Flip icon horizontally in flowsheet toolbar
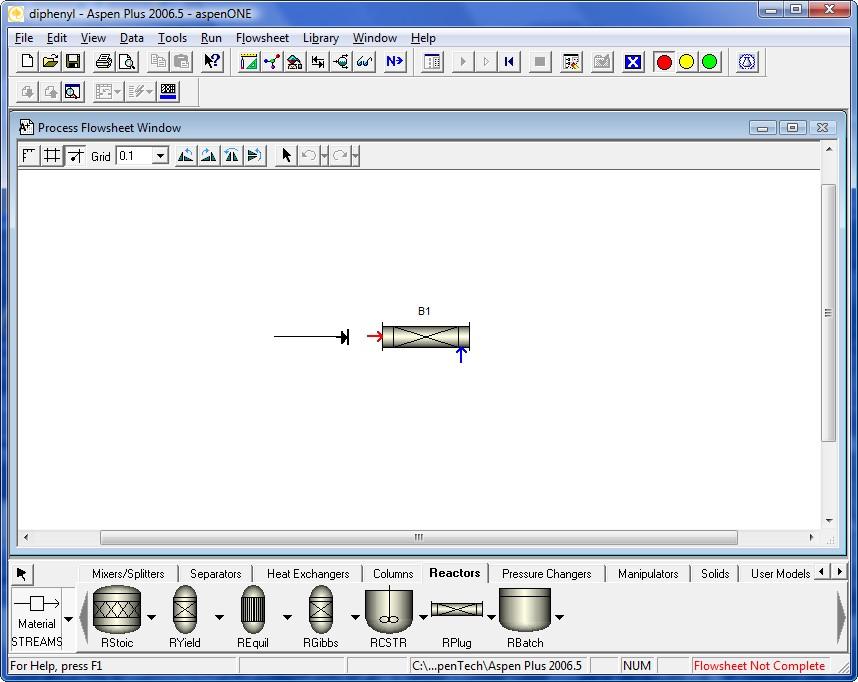The height and width of the screenshot is (682, 858). pos(231,155)
